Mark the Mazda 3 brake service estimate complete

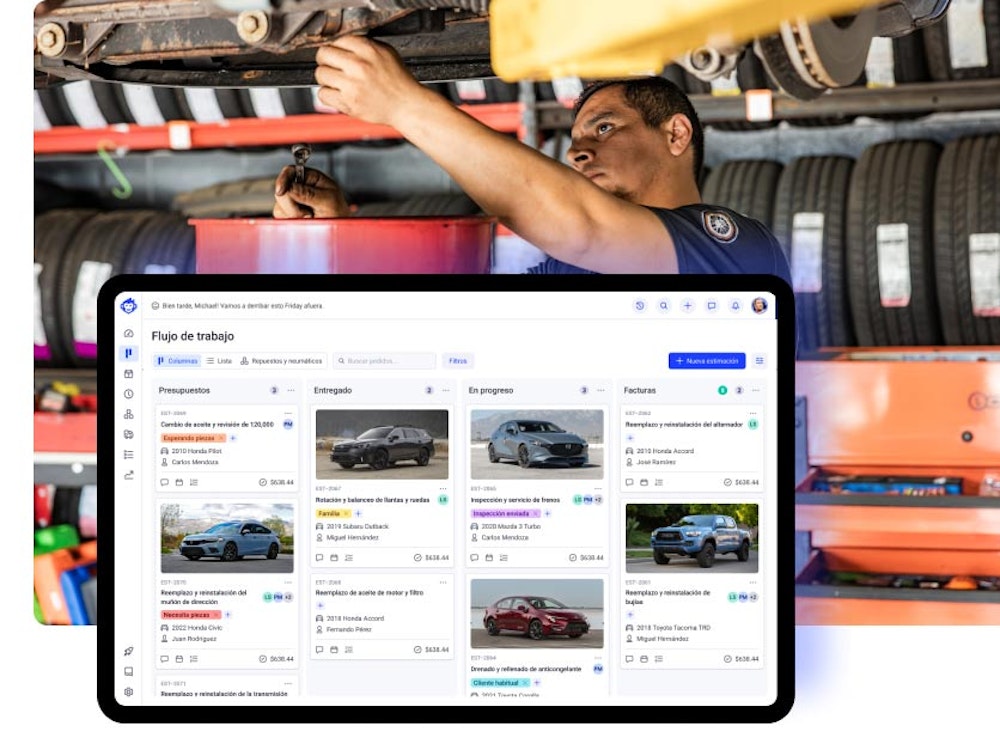[572, 555]
